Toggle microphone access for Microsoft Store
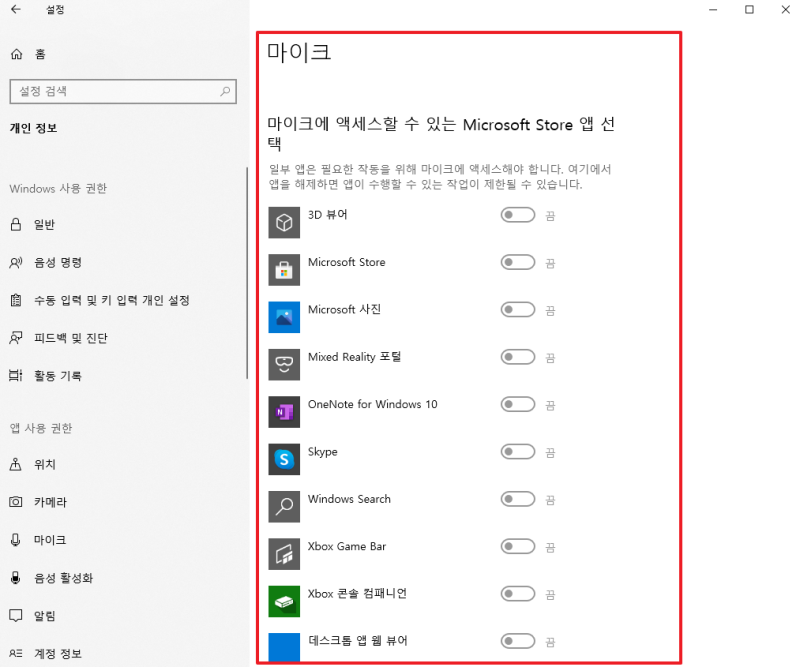 (x=517, y=262)
